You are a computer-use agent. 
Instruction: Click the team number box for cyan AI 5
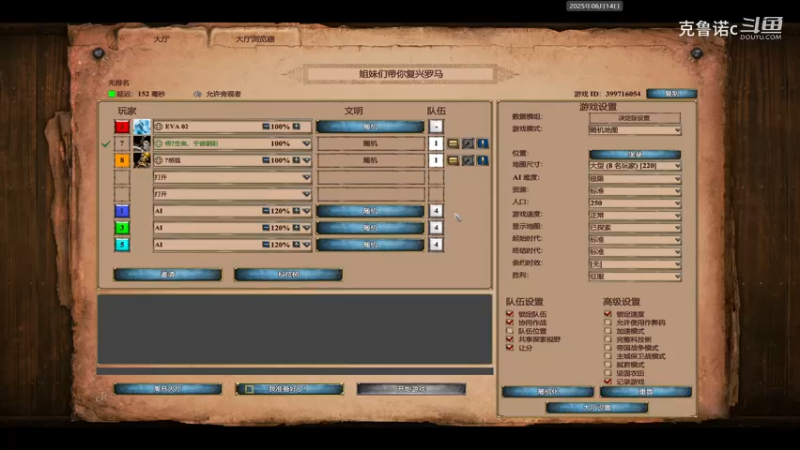pos(436,244)
